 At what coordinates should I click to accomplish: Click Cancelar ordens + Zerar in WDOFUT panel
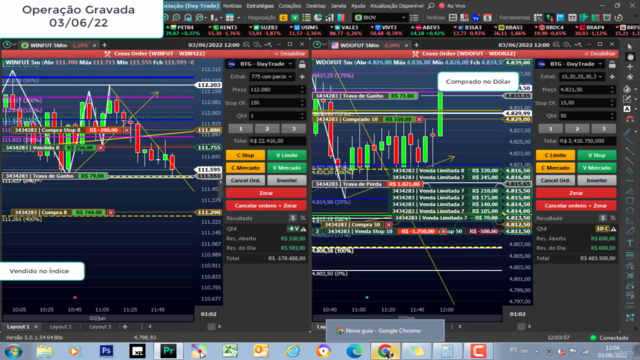[576, 206]
